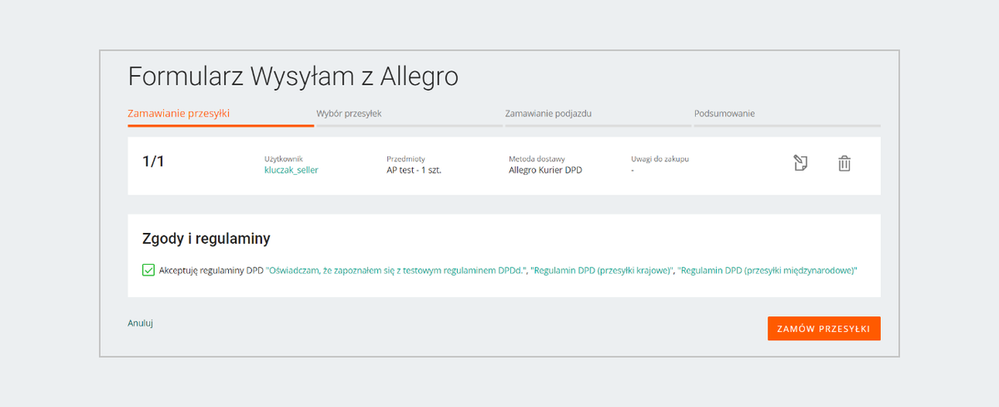This screenshot has height=407, width=999.
Task: Open the Wybór przesyłek step
Action: click(349, 113)
